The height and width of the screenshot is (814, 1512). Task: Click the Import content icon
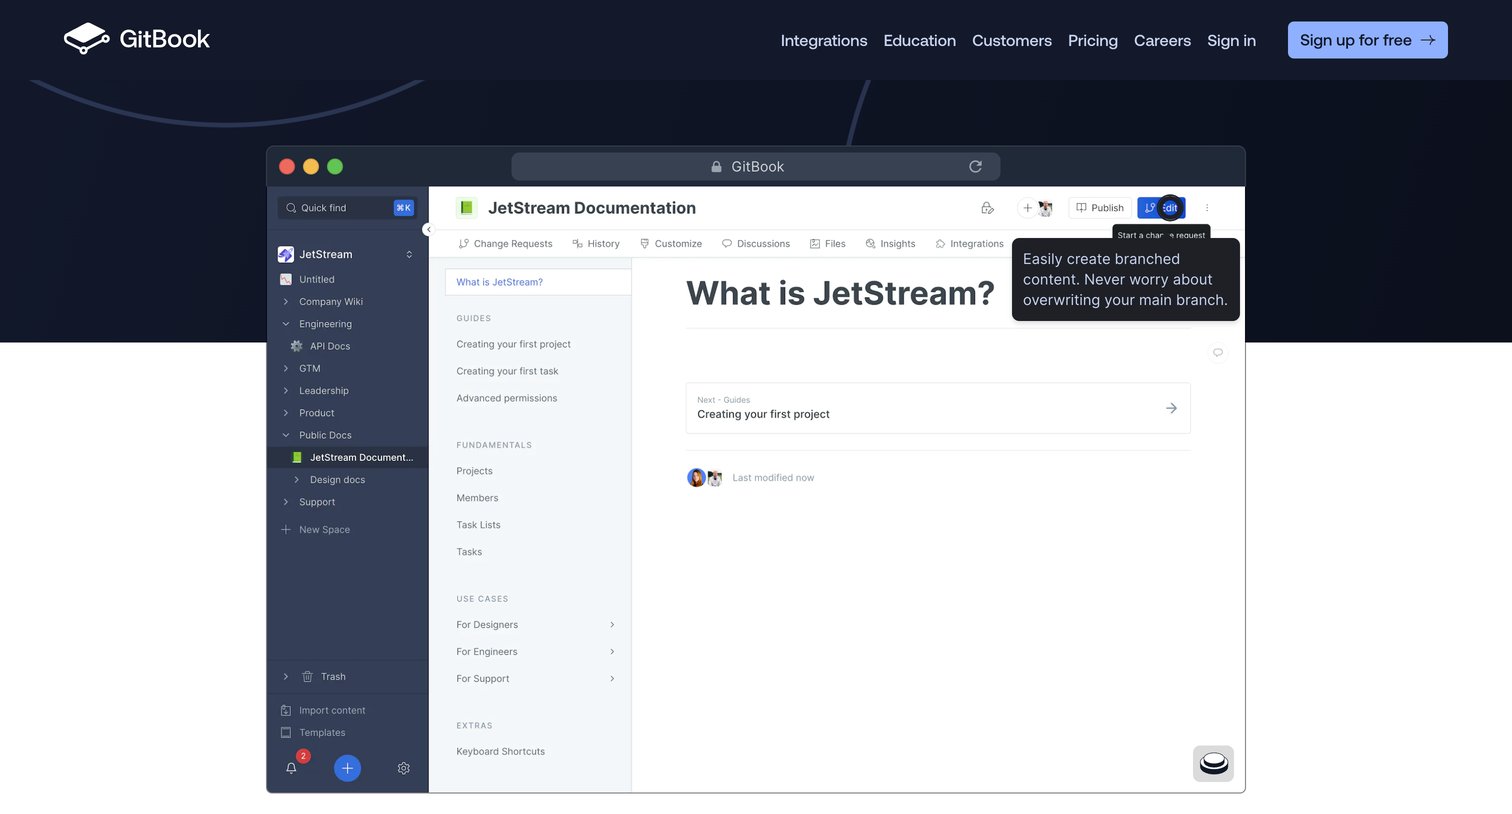point(286,711)
